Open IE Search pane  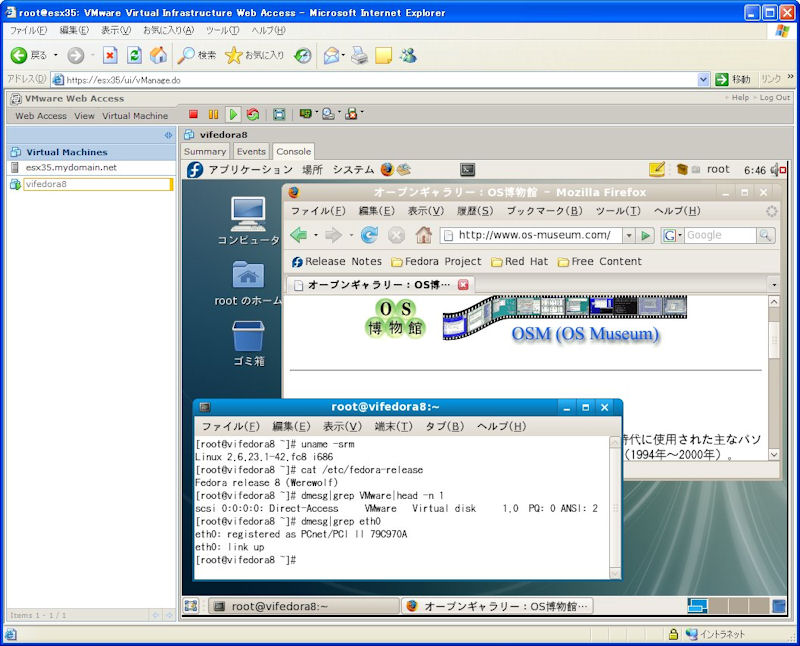[197, 55]
